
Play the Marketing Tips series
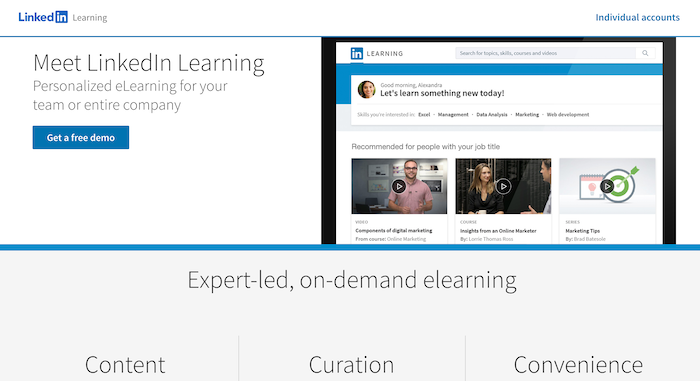607,186
